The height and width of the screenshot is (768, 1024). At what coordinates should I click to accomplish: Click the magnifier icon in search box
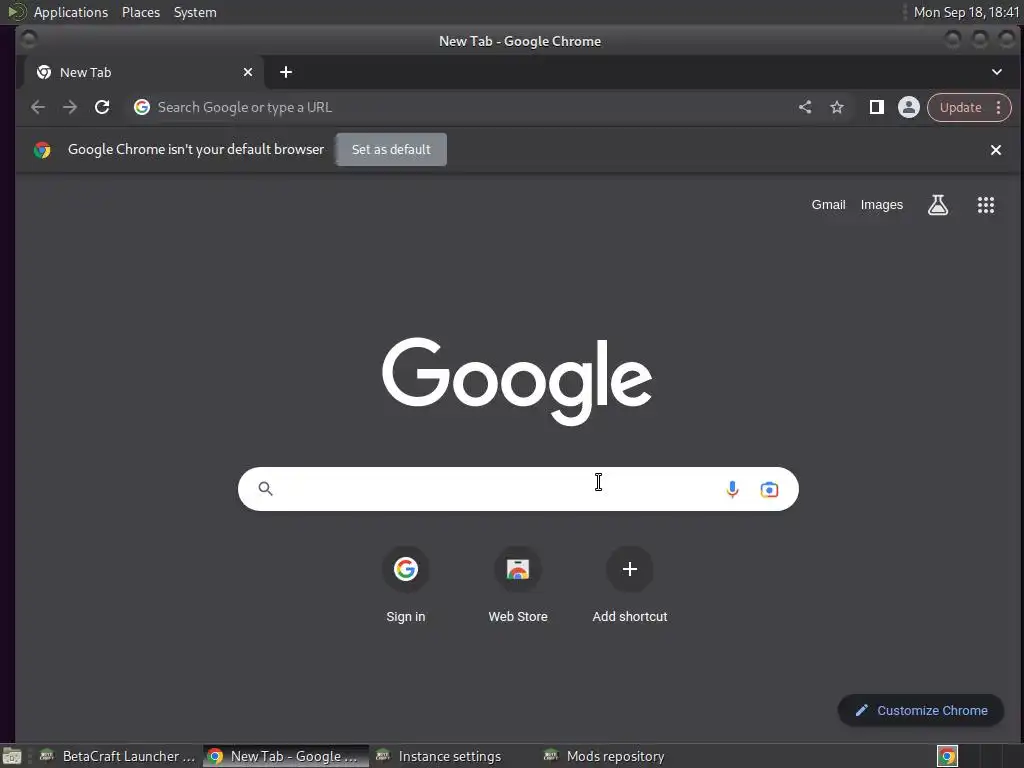pos(265,488)
